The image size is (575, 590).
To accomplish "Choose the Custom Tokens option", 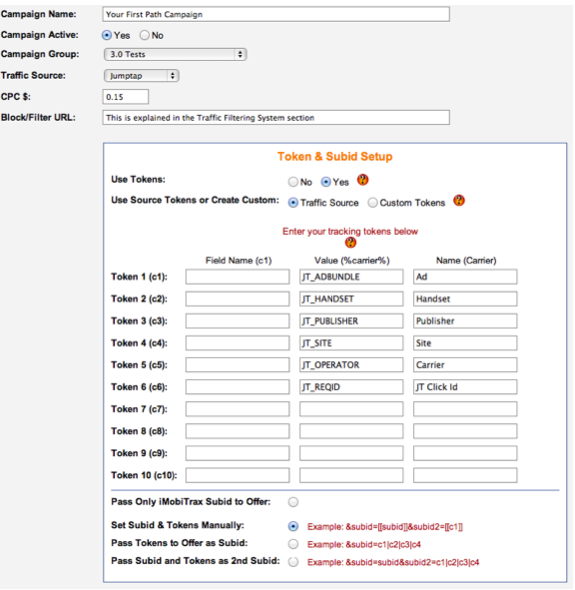I will pyautogui.click(x=373, y=203).
